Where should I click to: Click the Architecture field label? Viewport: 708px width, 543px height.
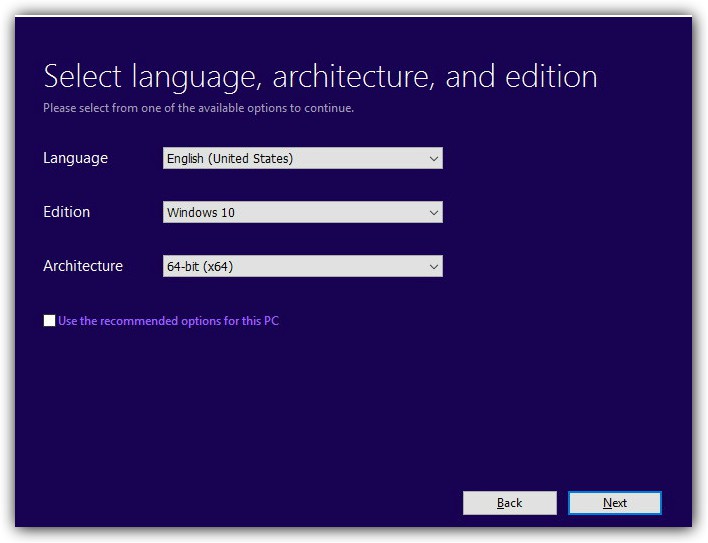click(x=83, y=266)
